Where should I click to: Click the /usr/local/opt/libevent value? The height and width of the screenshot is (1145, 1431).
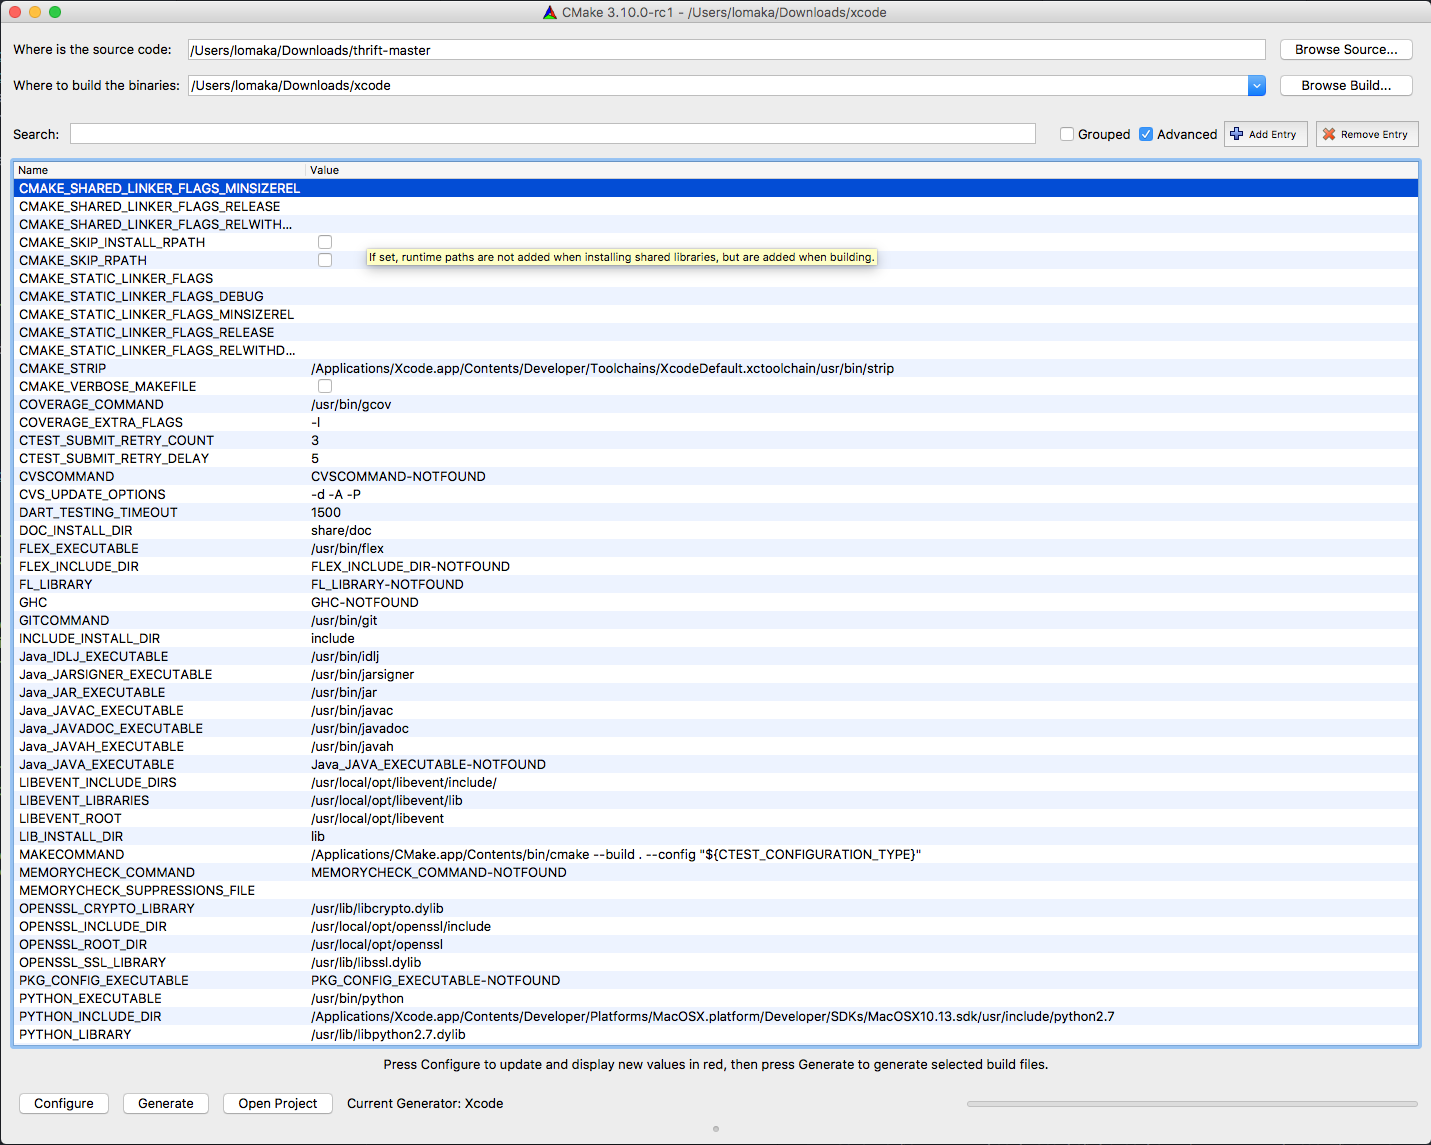377,818
